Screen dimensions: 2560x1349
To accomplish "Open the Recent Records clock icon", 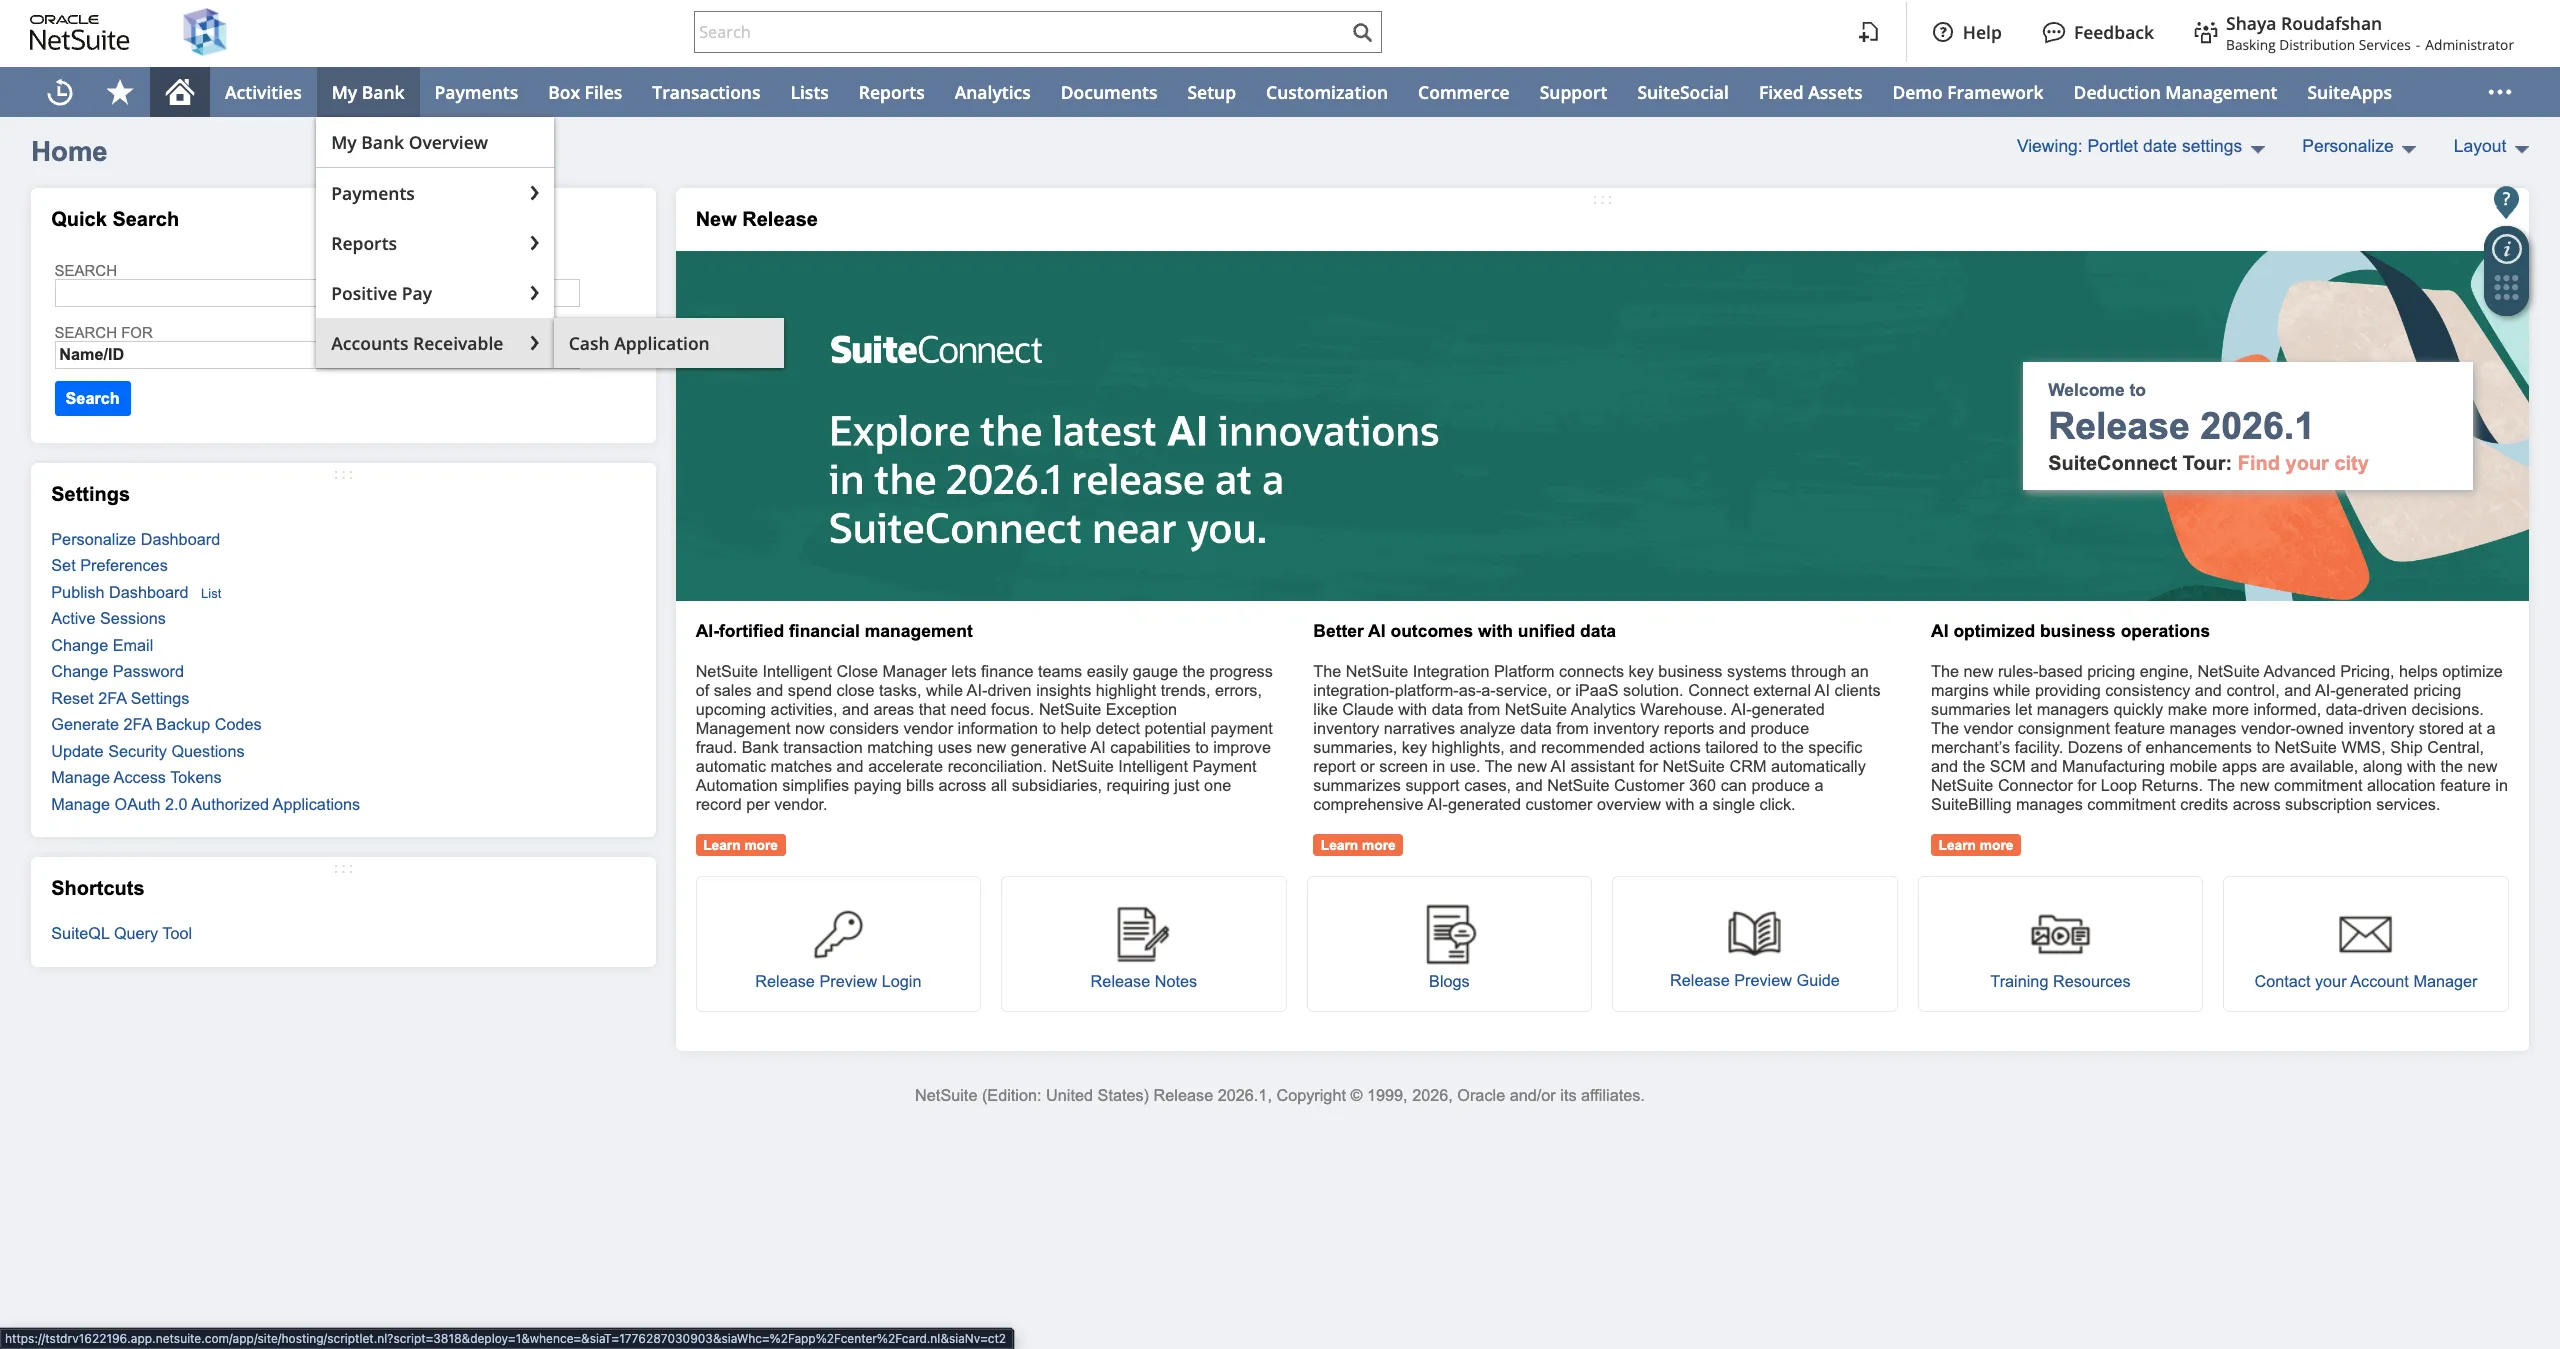I will pyautogui.click(x=60, y=92).
